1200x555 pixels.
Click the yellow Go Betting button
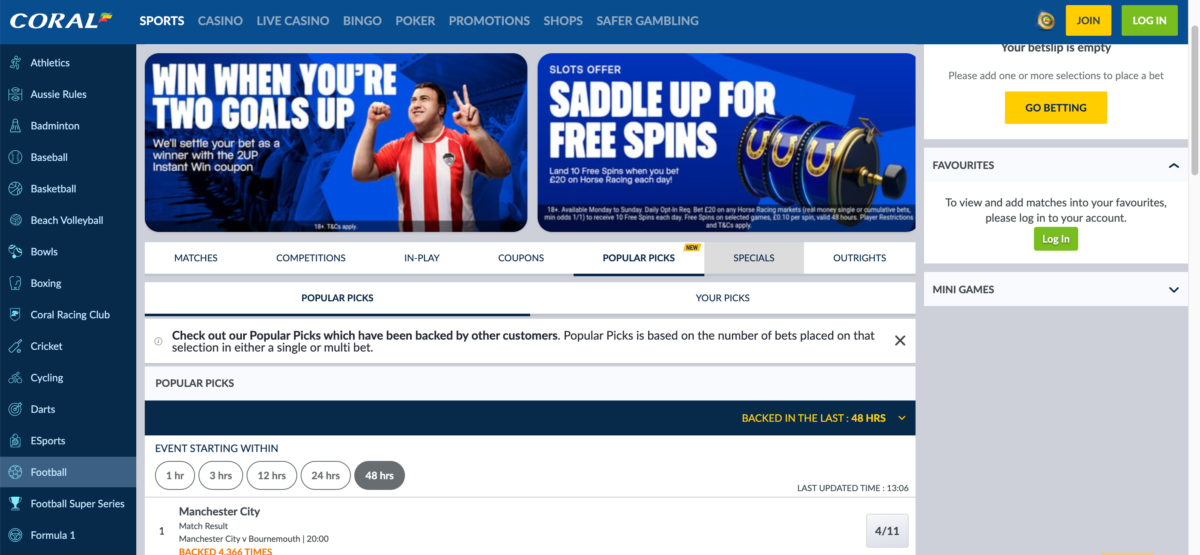1056,108
